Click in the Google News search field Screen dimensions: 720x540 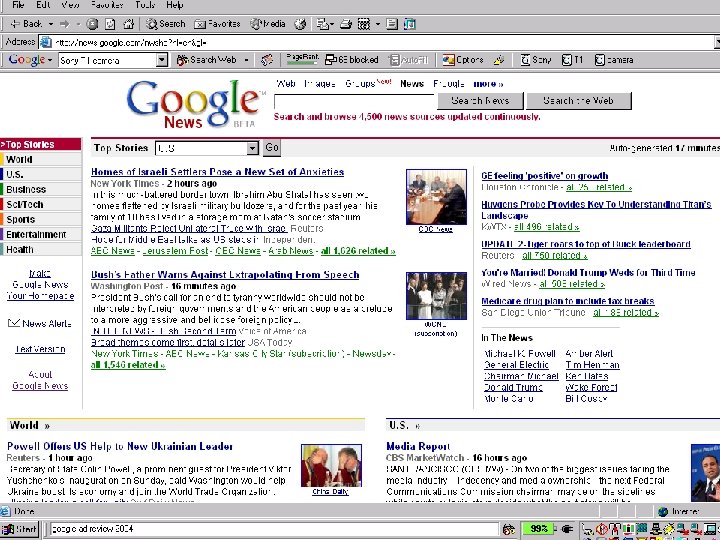(x=354, y=101)
